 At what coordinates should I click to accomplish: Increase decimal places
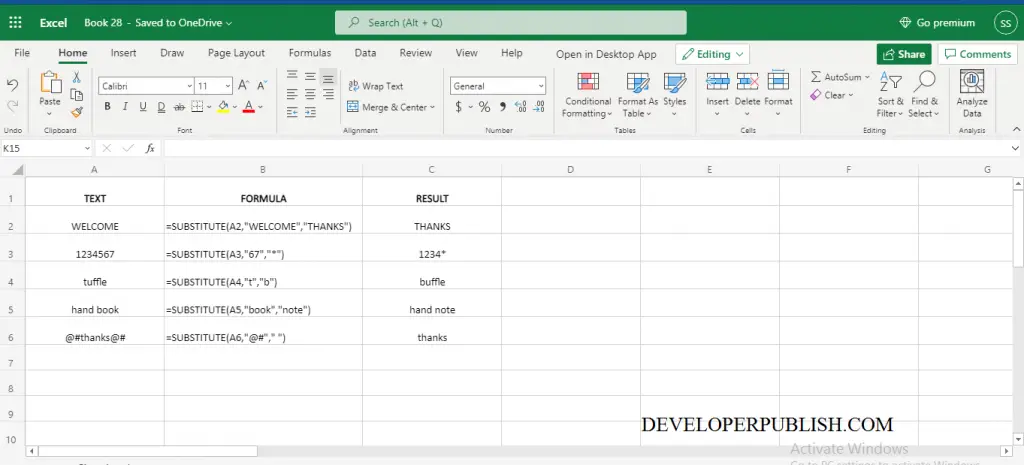coord(520,106)
